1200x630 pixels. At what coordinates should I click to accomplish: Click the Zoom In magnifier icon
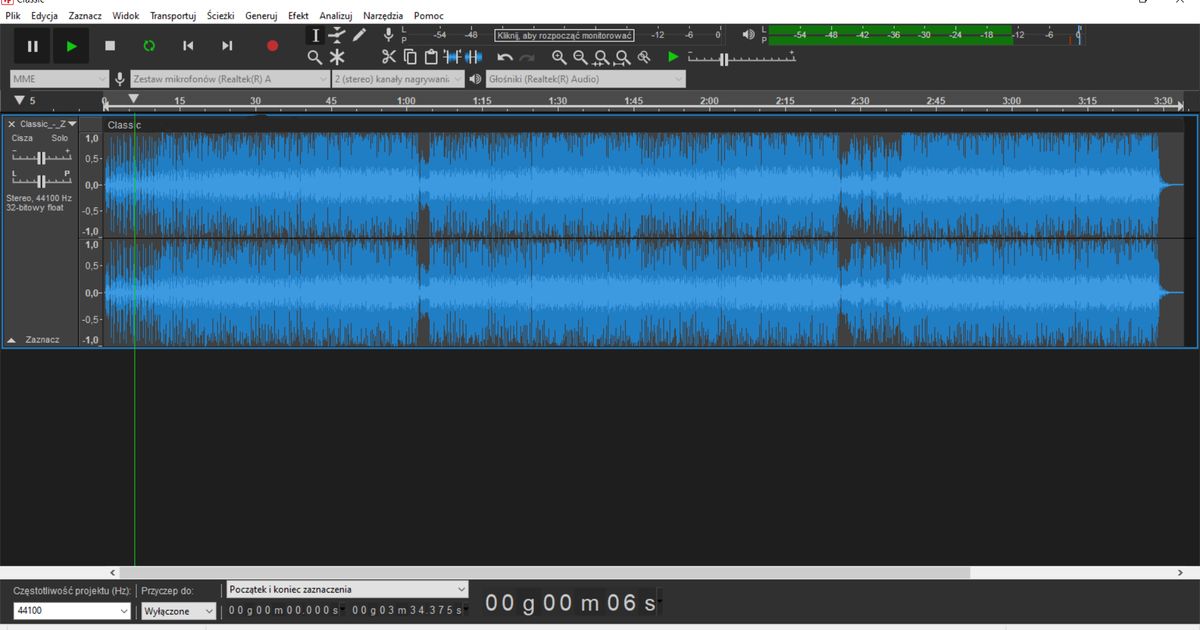[559, 57]
